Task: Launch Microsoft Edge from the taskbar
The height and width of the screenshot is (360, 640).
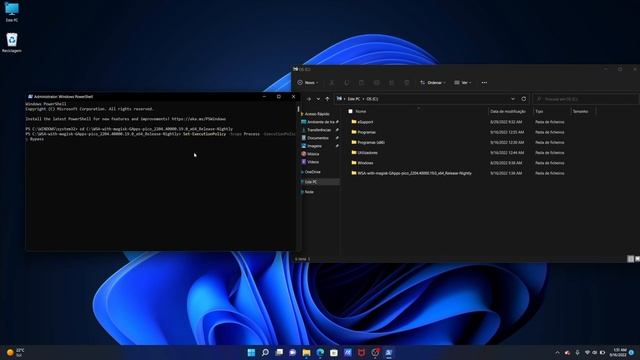Action: pos(320,352)
